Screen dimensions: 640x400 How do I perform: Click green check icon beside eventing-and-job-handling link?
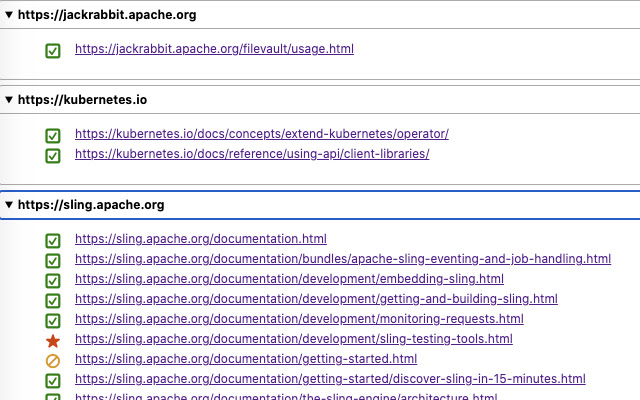click(53, 261)
